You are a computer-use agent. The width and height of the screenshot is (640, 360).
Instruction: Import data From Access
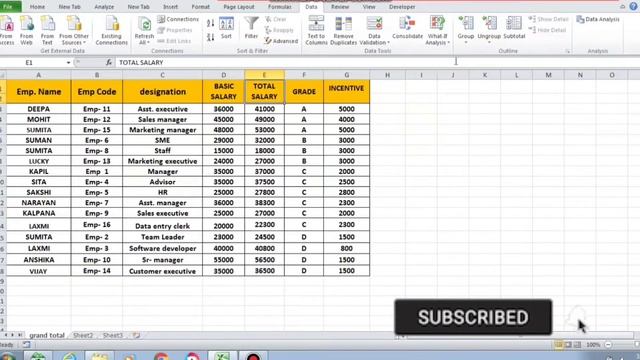(x=7, y=31)
